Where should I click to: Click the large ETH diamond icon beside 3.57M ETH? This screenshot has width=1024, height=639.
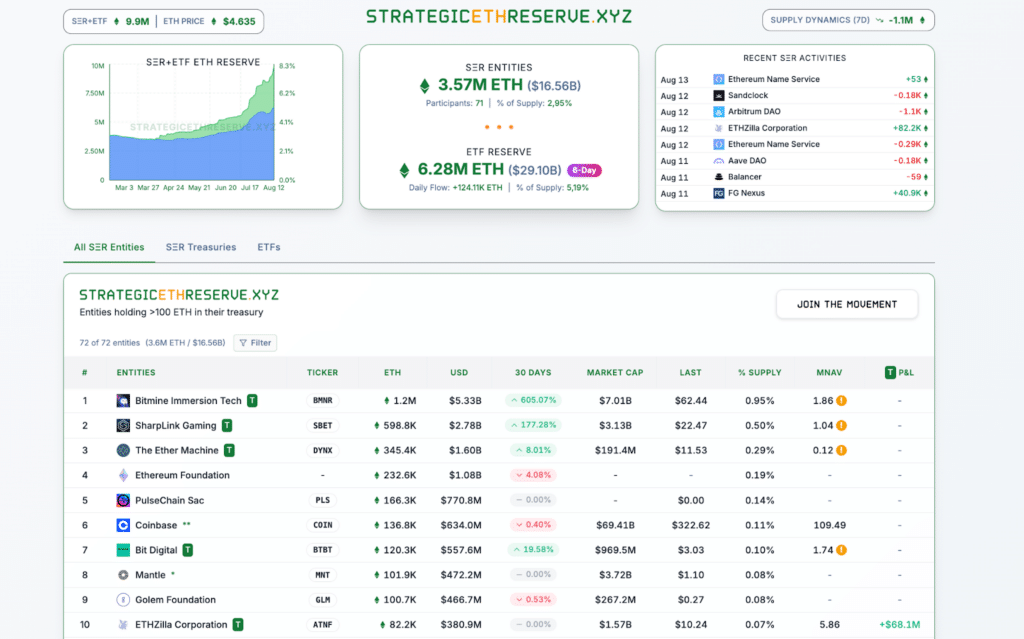coord(424,86)
